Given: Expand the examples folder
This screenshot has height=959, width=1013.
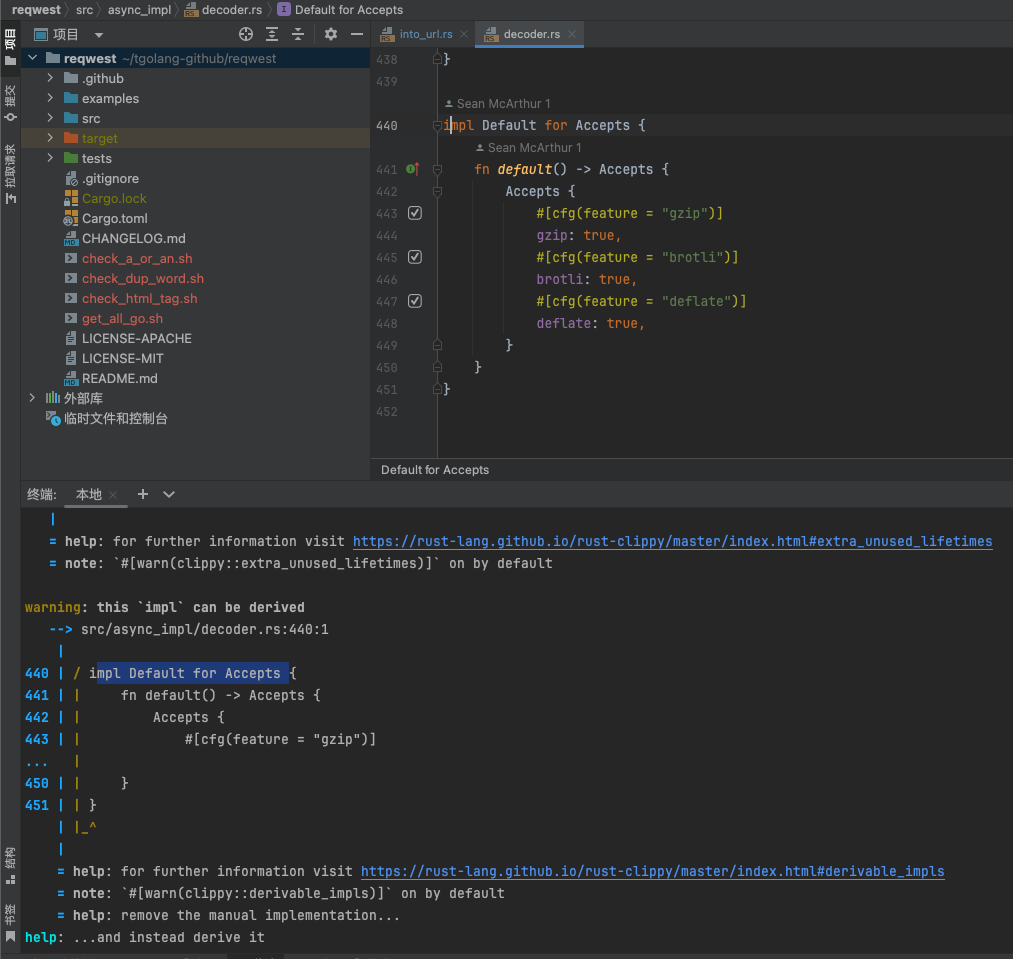Looking at the screenshot, I should (50, 98).
